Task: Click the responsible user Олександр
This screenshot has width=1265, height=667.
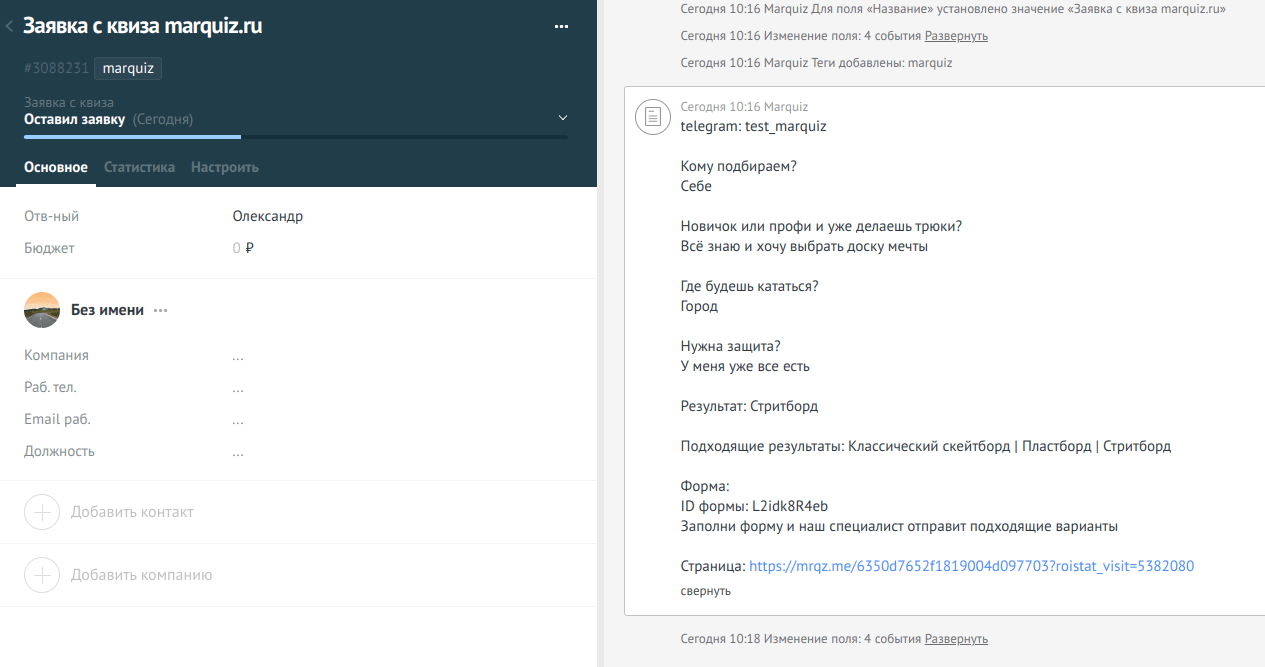Action: click(x=267, y=216)
